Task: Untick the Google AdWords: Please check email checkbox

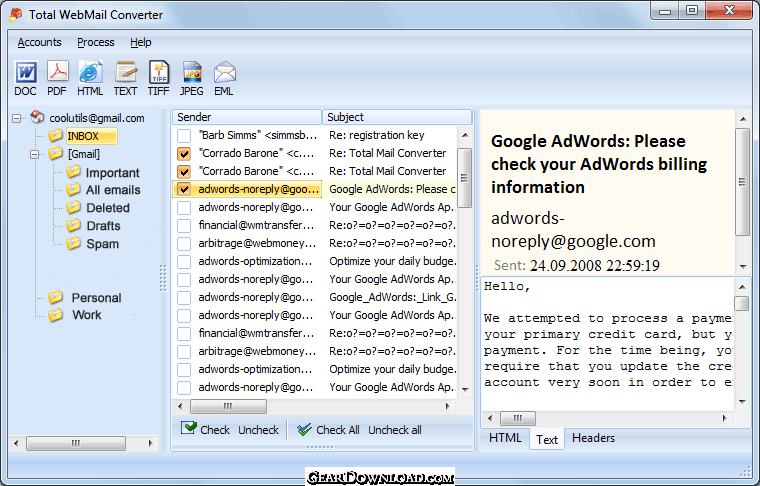Action: click(184, 189)
